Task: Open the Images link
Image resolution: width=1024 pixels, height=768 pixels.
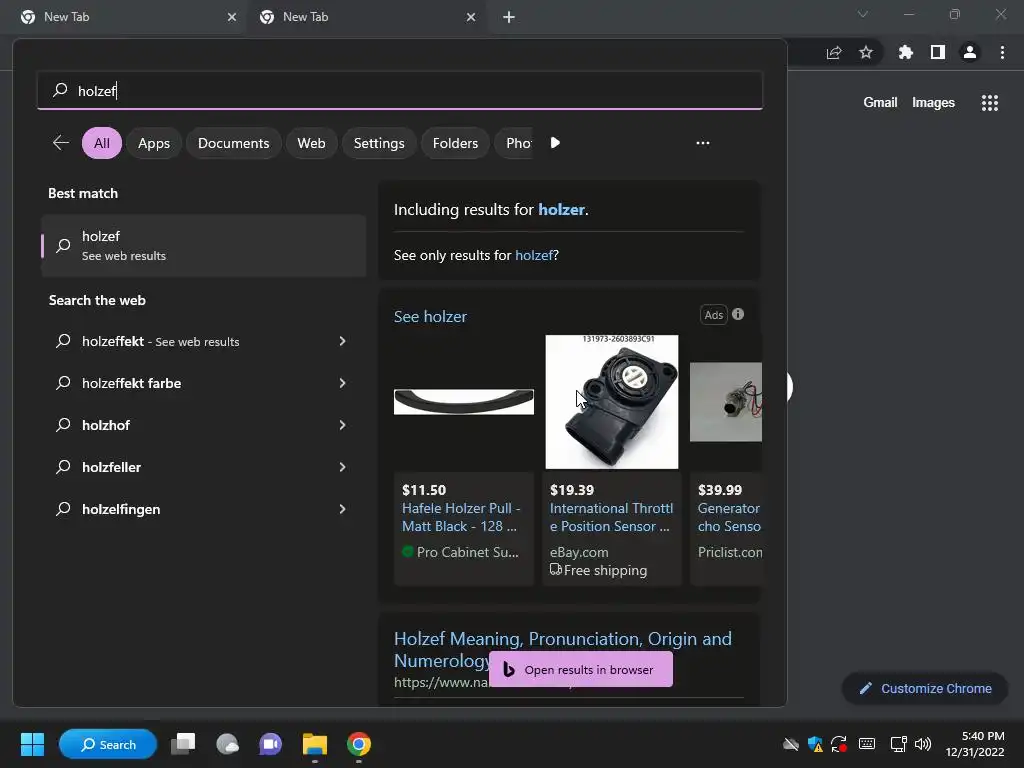Action: click(x=933, y=103)
